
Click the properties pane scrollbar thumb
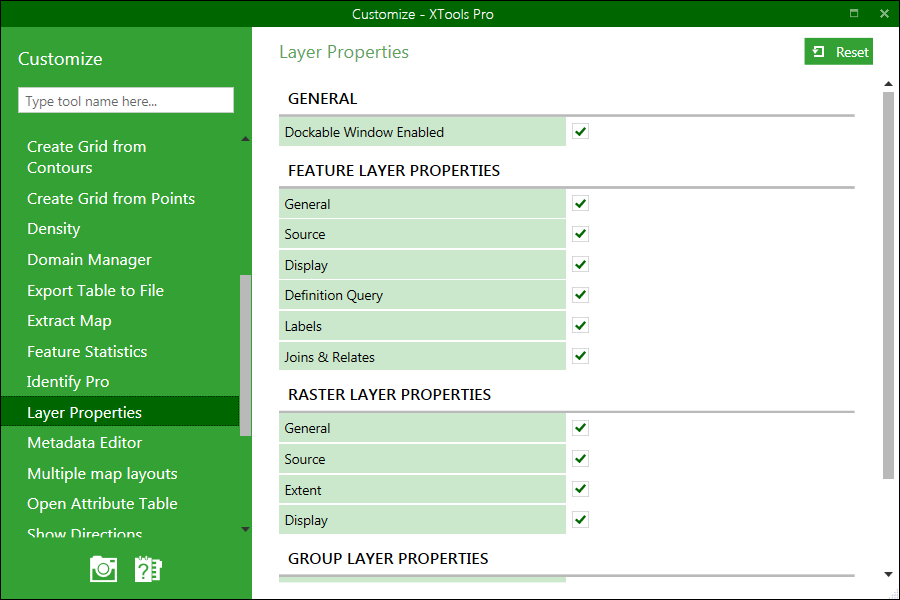pyautogui.click(x=888, y=285)
